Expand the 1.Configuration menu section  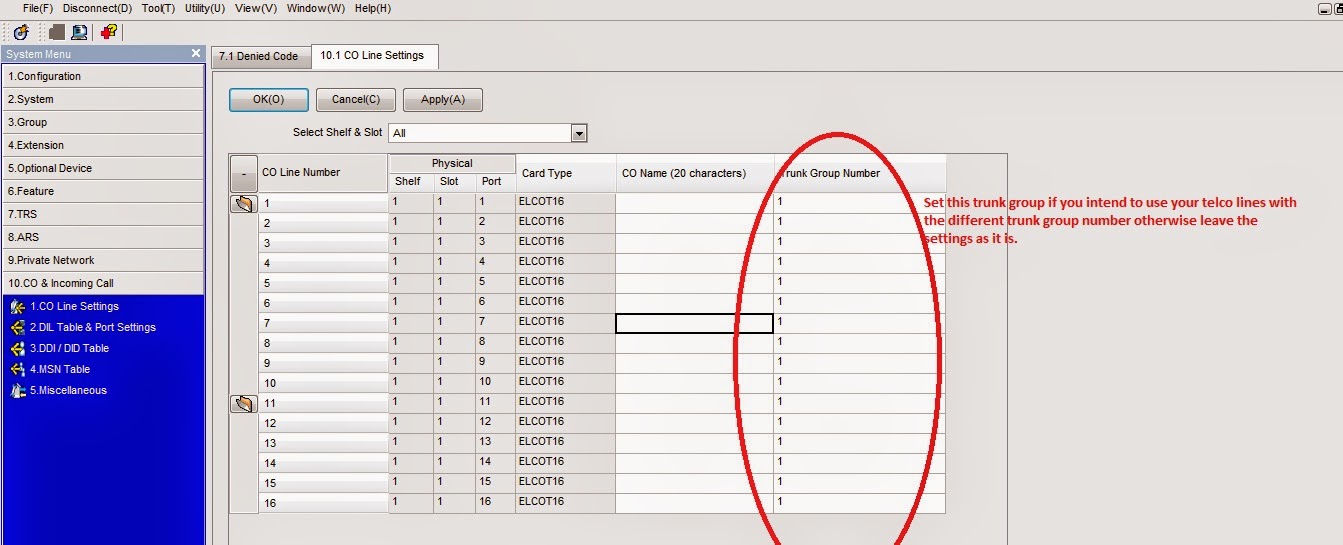pos(102,76)
